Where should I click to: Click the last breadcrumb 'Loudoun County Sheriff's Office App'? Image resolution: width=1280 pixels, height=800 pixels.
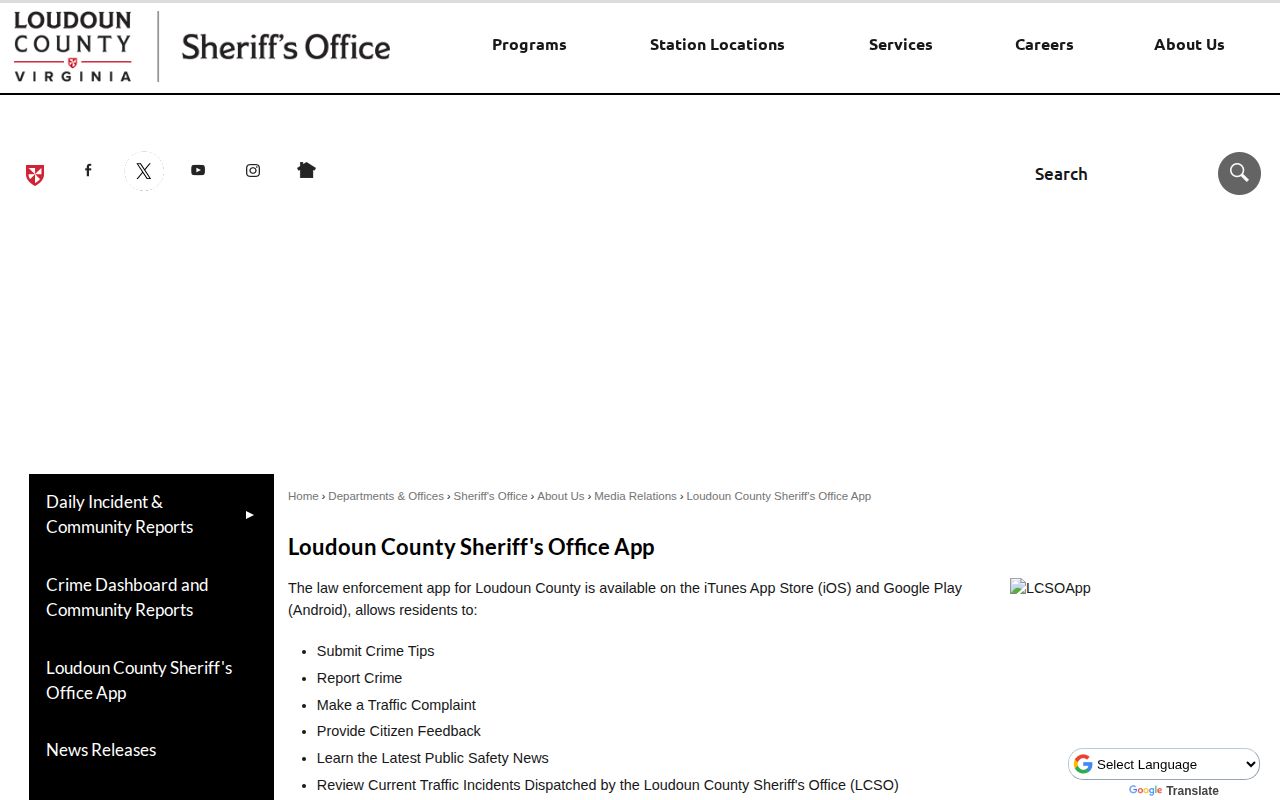click(x=779, y=496)
